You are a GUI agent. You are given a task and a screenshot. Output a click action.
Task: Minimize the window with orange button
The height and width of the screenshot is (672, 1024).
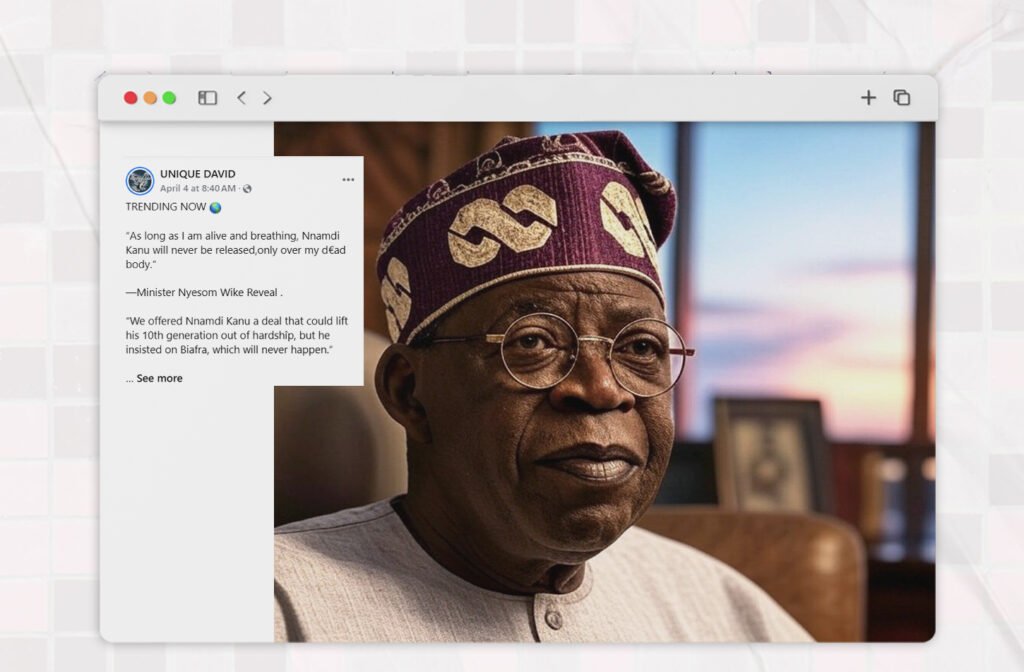pyautogui.click(x=150, y=98)
